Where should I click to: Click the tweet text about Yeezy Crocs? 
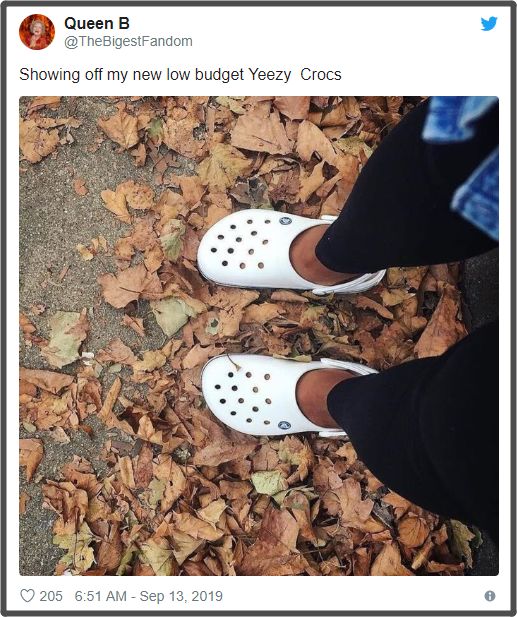click(x=180, y=74)
